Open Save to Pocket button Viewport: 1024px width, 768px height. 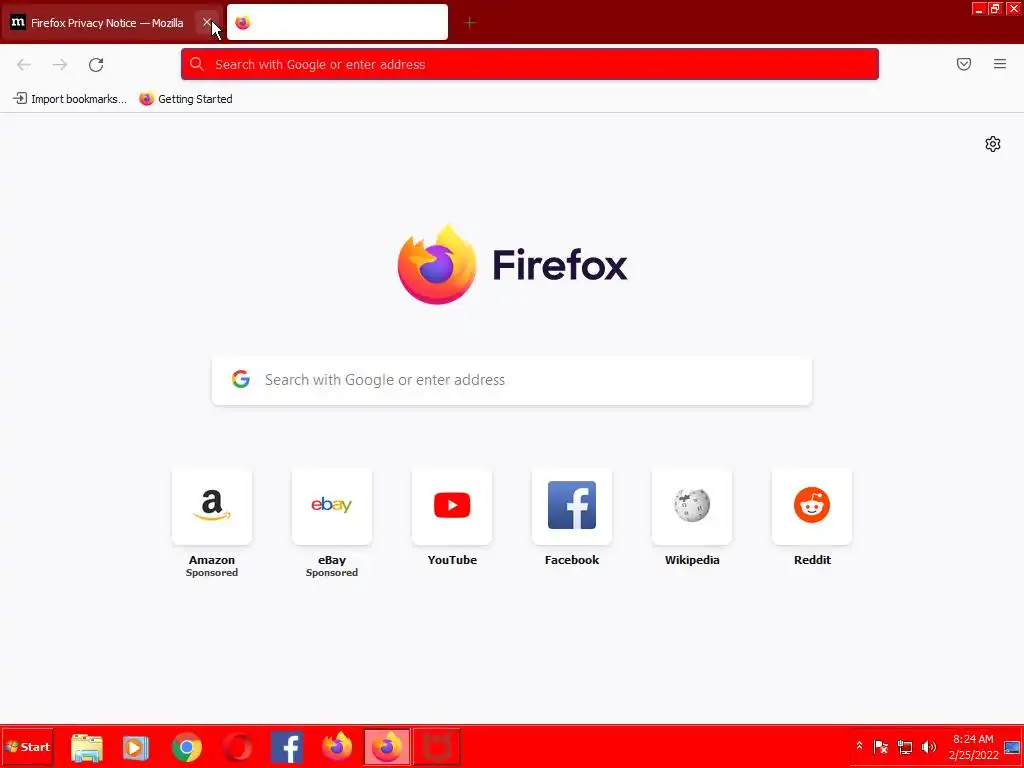pos(963,64)
